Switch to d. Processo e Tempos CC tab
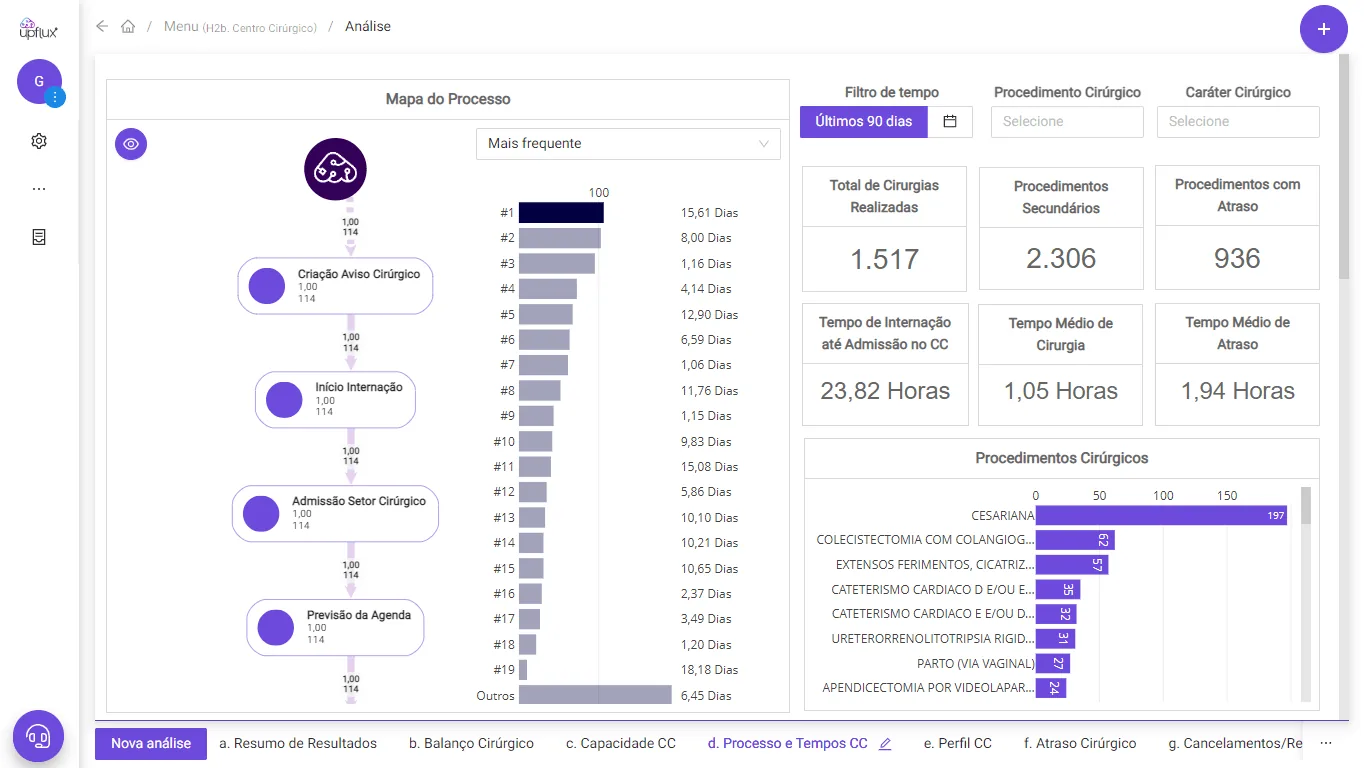 [x=788, y=744]
